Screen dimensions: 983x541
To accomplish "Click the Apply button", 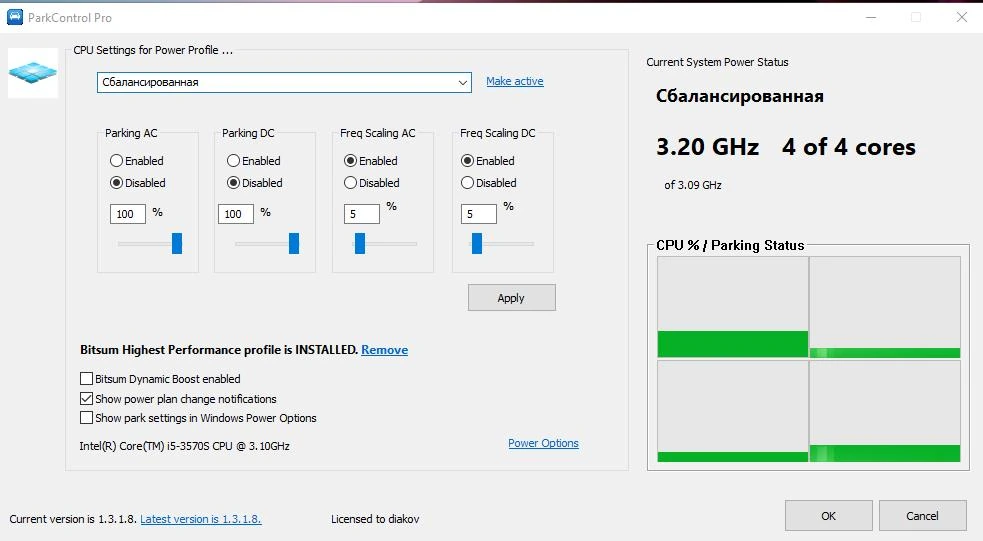I will (x=512, y=298).
